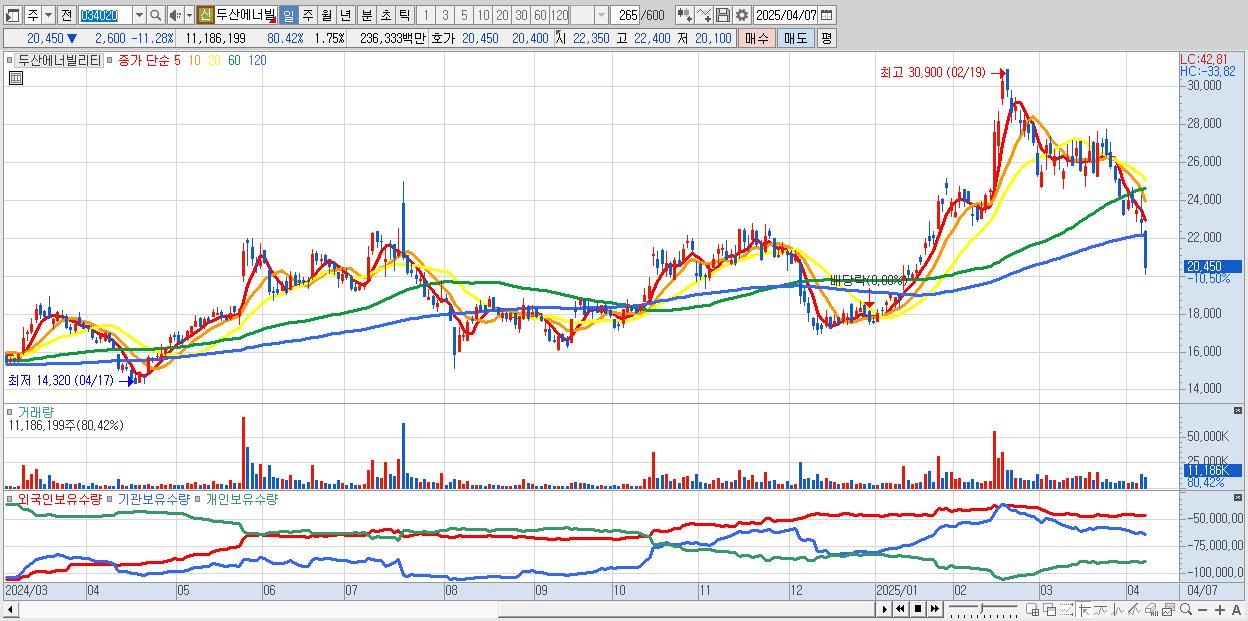Click the chart replay slider handle
This screenshot has height=621, width=1248.
[x=982, y=608]
